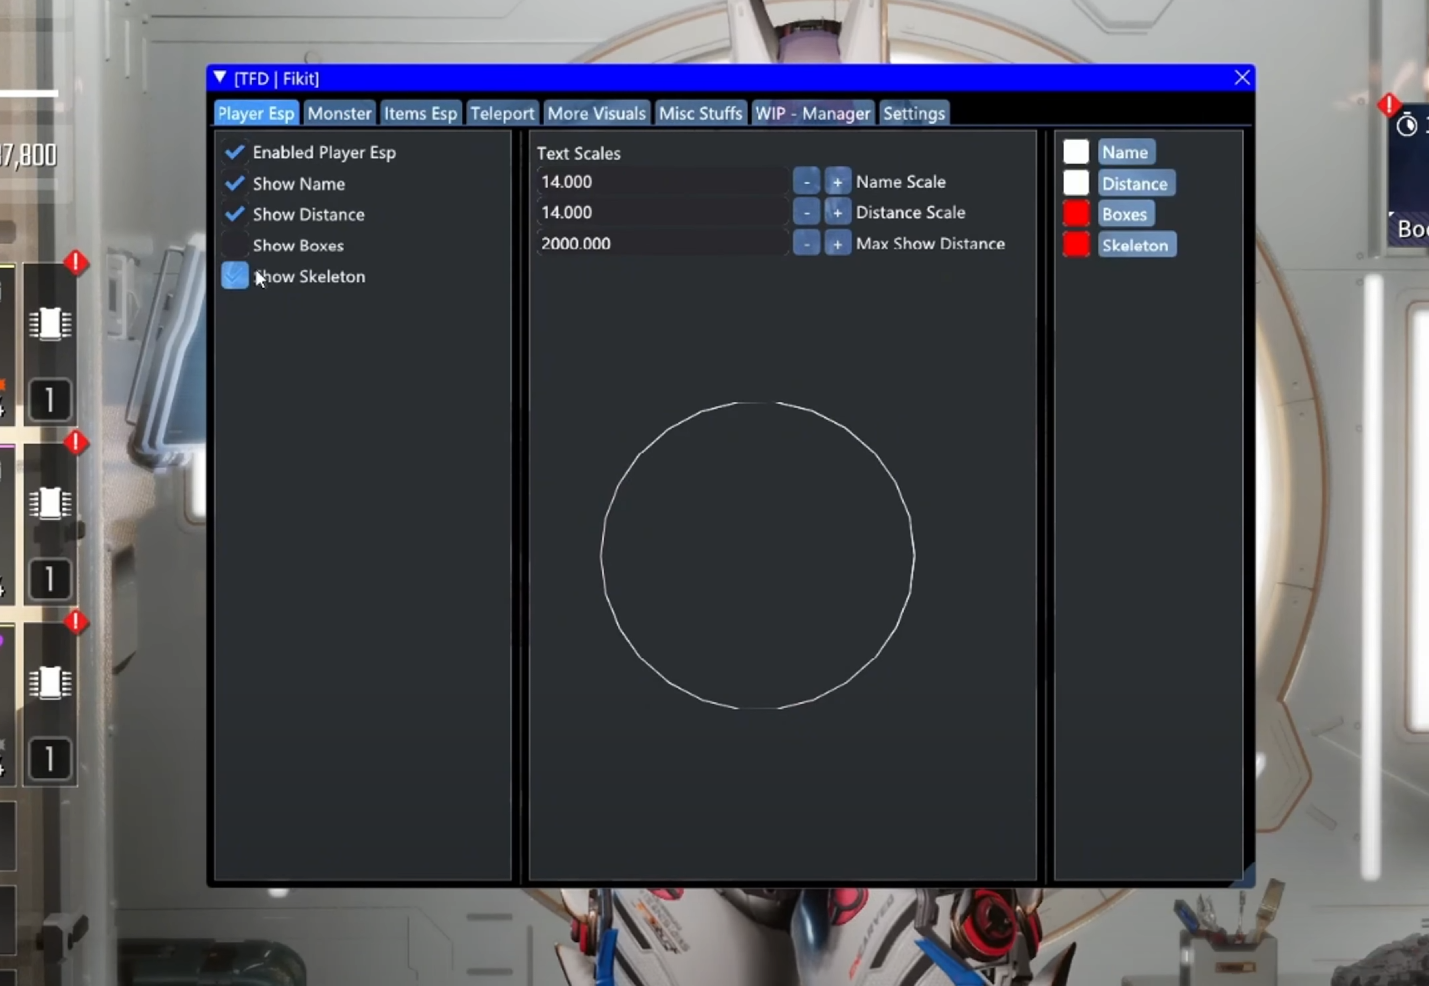This screenshot has height=986, width=1429.
Task: Open the red Boxes color swatch
Action: coord(1076,214)
